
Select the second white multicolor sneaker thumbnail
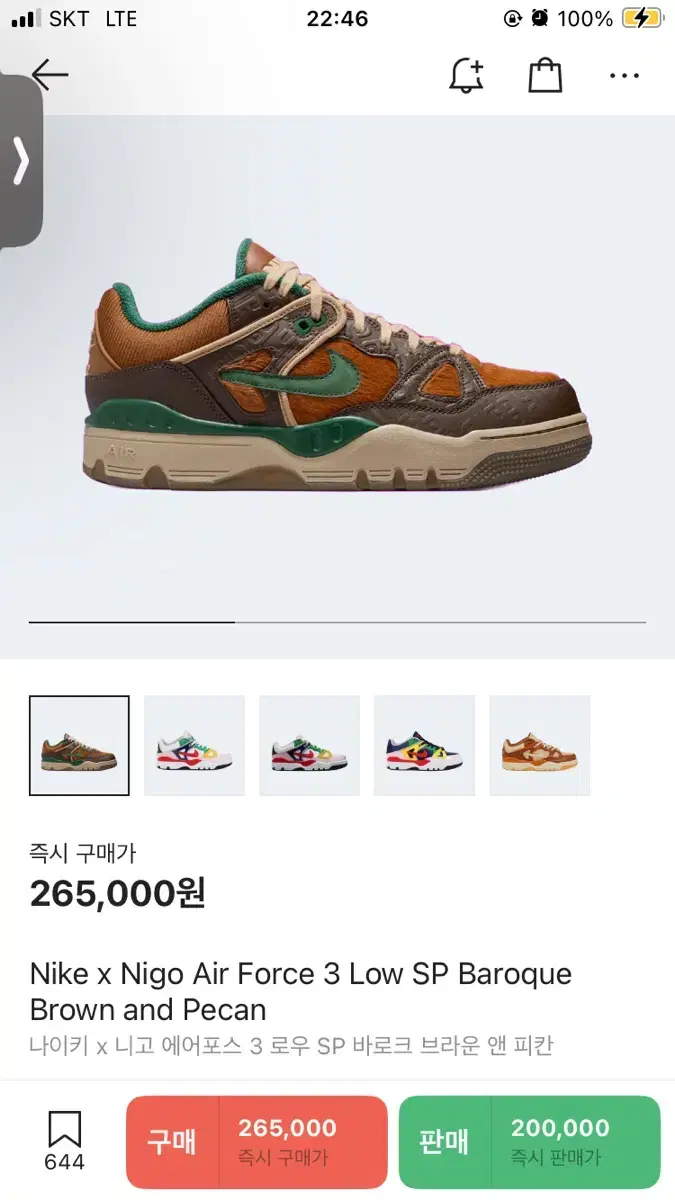194,745
